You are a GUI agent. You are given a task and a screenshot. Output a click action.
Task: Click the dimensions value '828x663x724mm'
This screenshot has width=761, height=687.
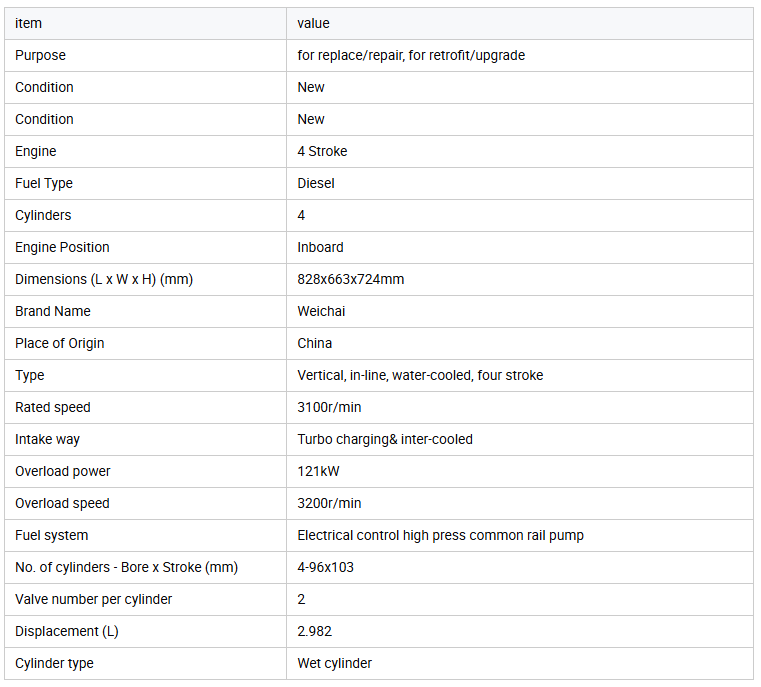(x=351, y=279)
